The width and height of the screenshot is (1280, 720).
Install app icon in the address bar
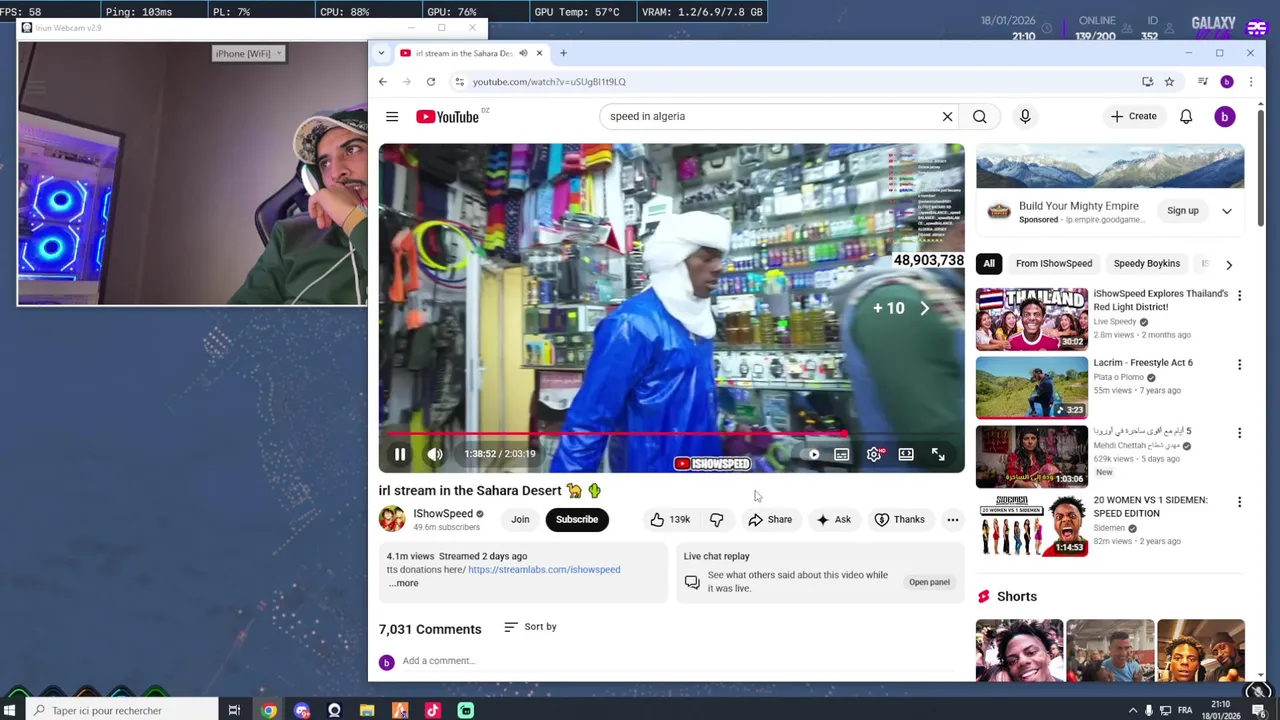tap(1148, 82)
